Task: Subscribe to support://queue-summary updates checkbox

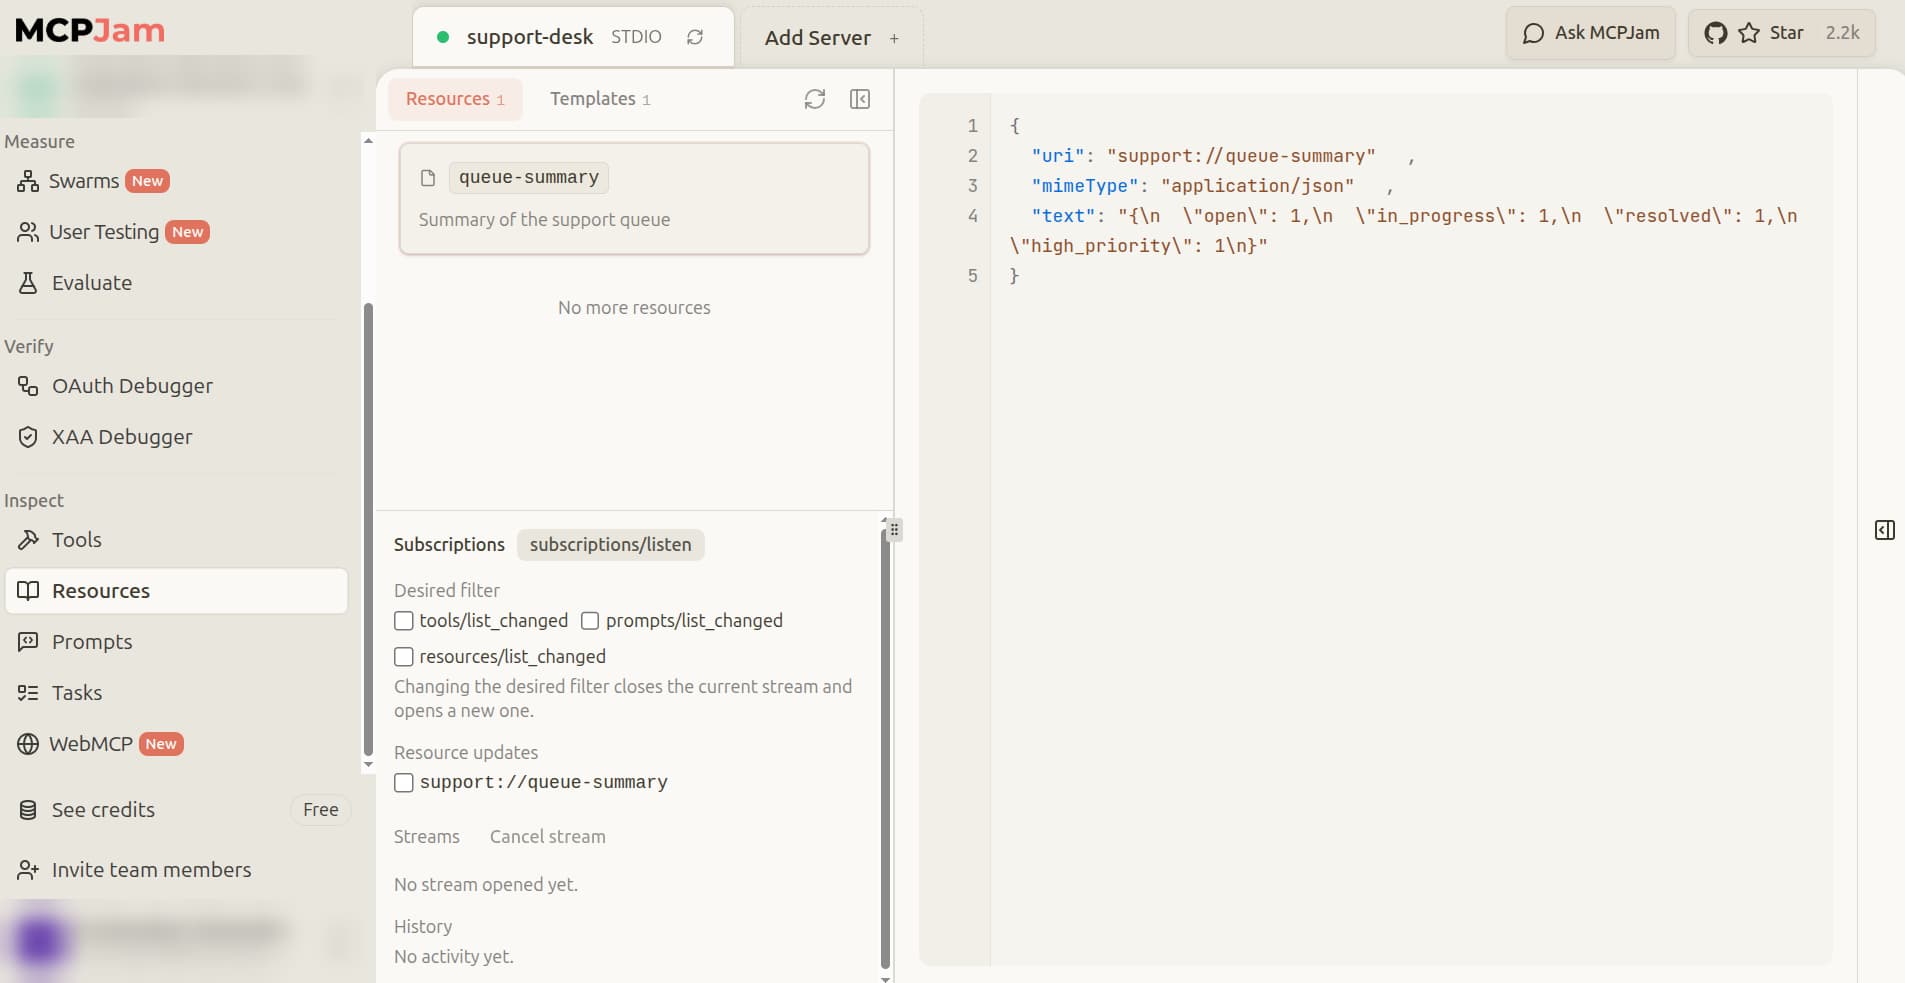Action: [404, 783]
